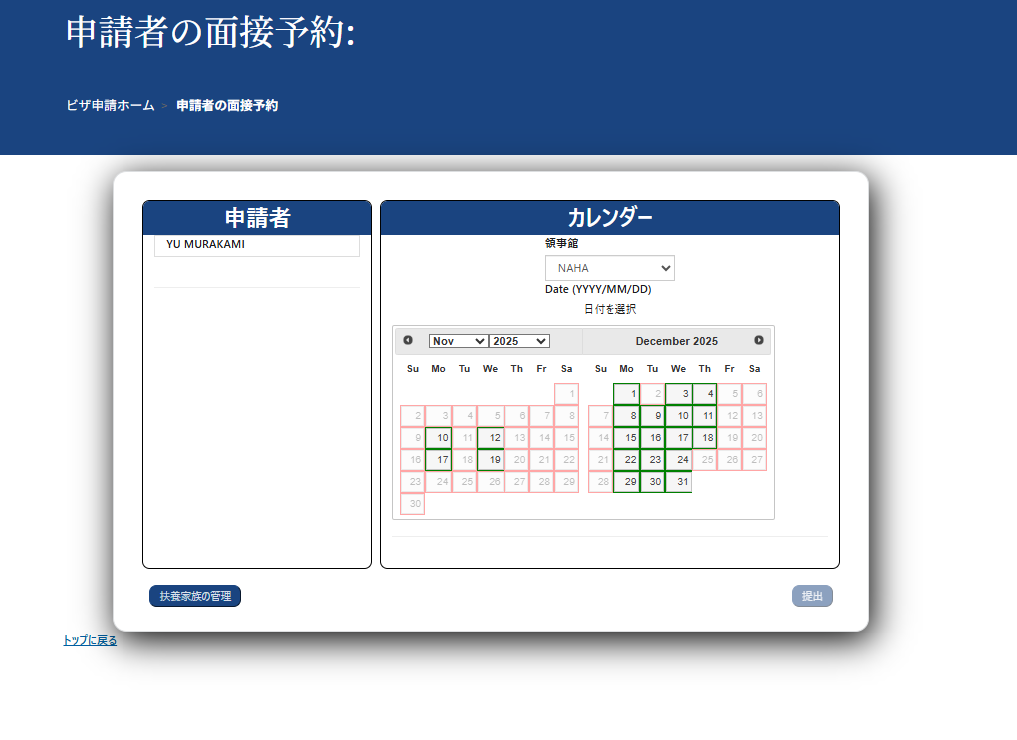Viewport: 1017px width, 740px height.
Task: Select November 12 on the calendar
Action: [491, 438]
